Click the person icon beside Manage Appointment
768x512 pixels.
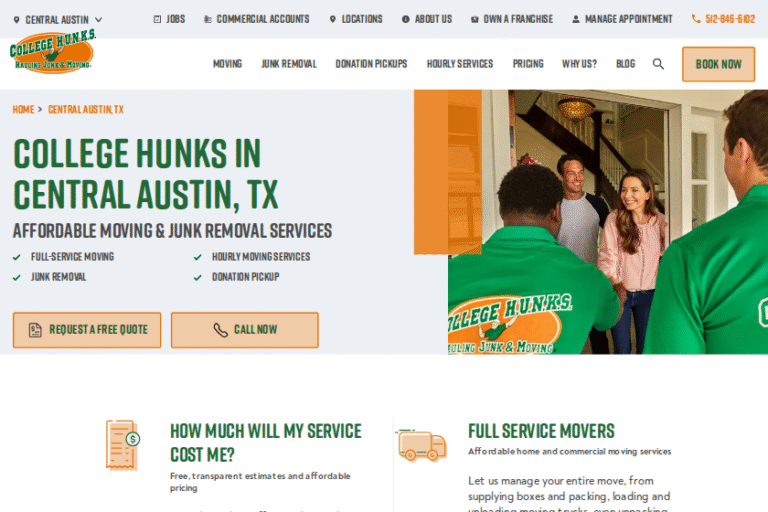point(576,19)
